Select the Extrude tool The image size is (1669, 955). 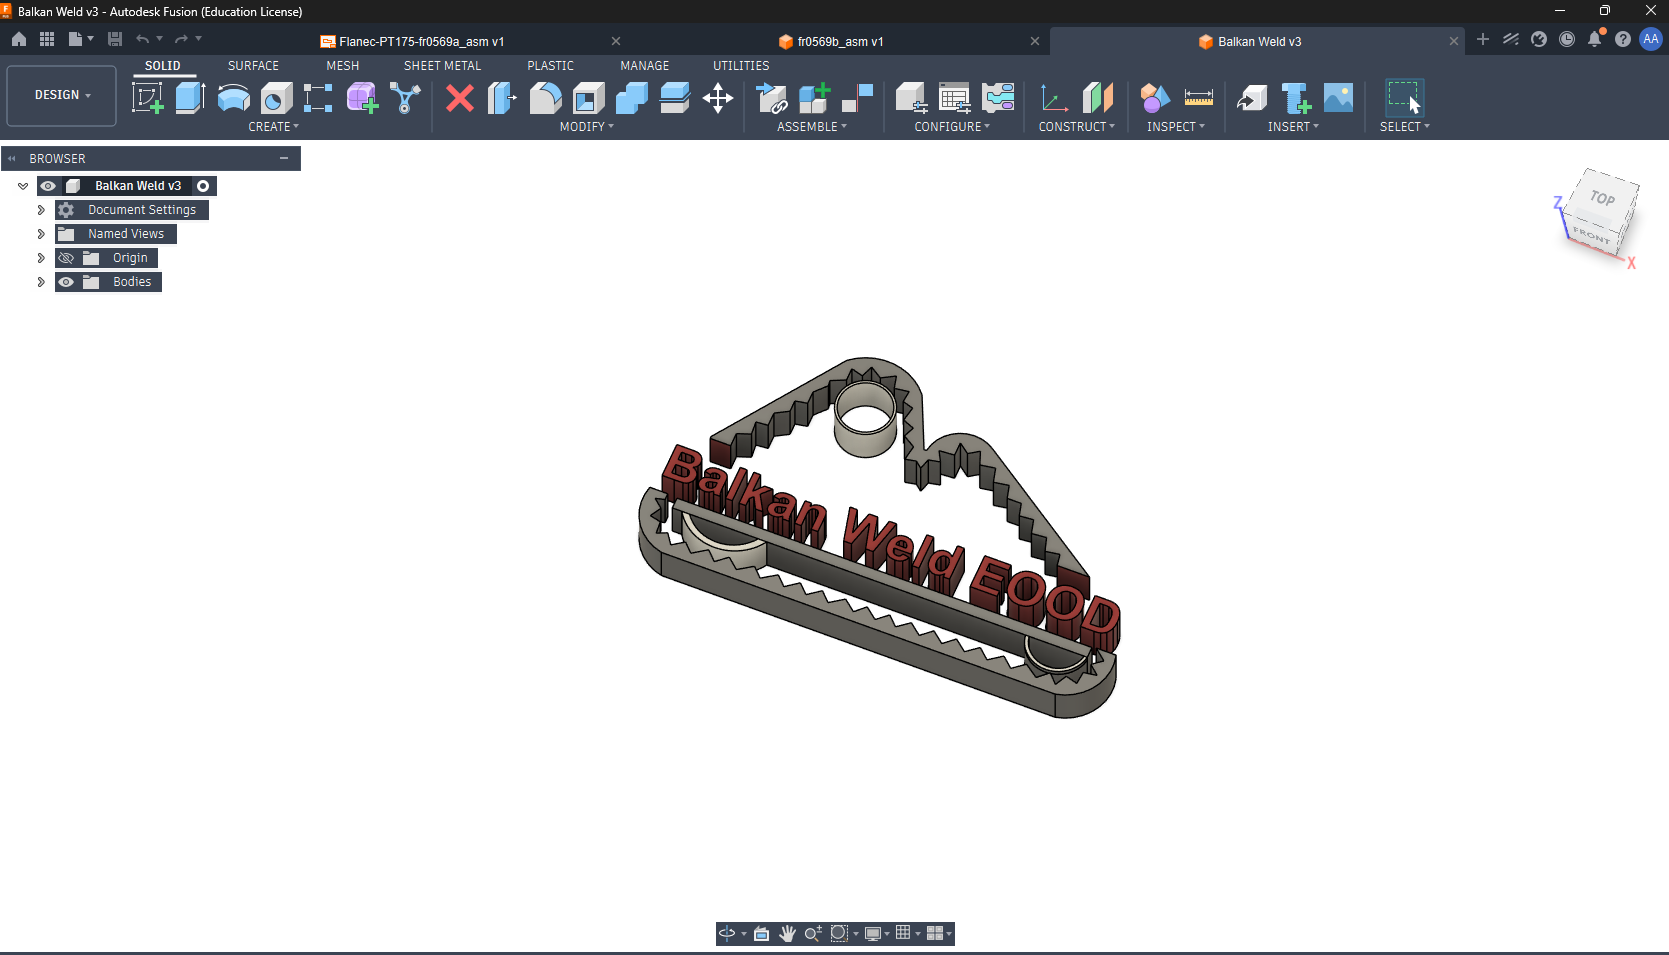coord(190,98)
